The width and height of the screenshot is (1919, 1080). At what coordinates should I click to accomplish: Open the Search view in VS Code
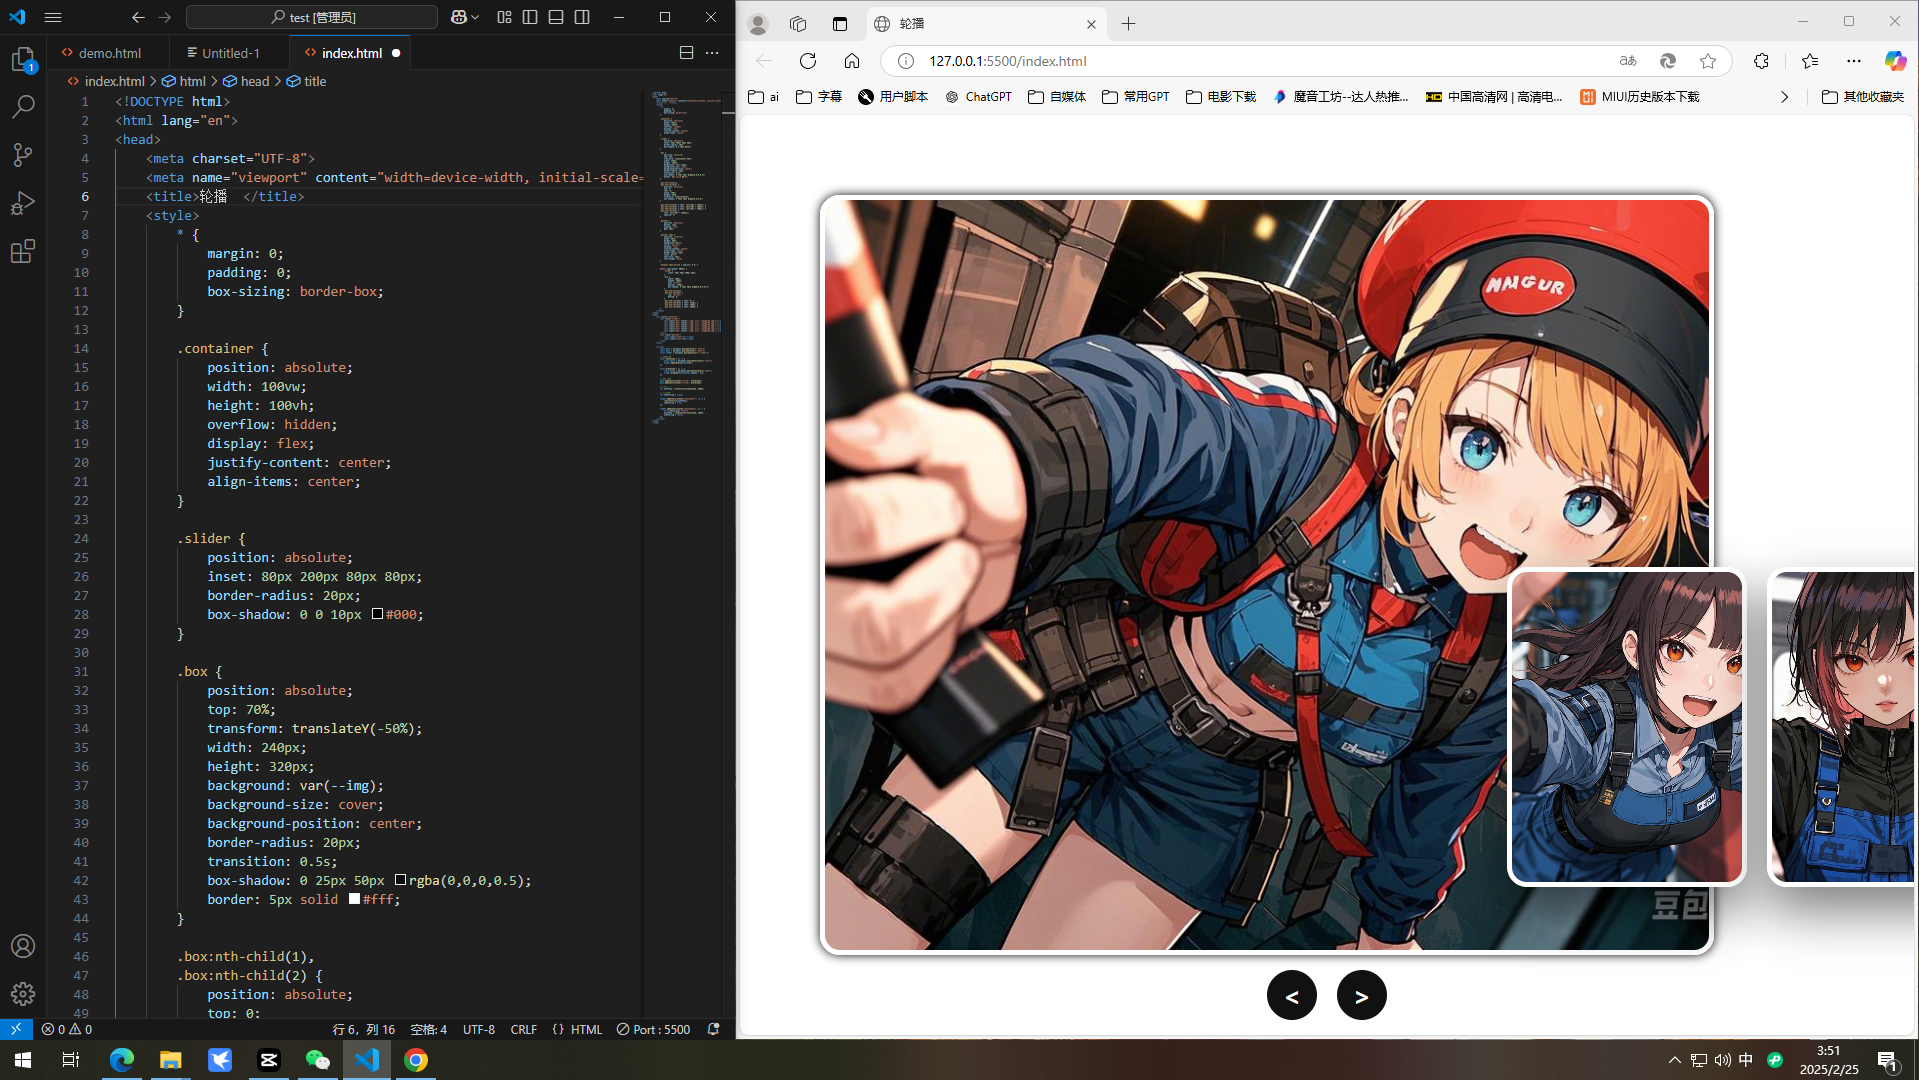(x=23, y=106)
